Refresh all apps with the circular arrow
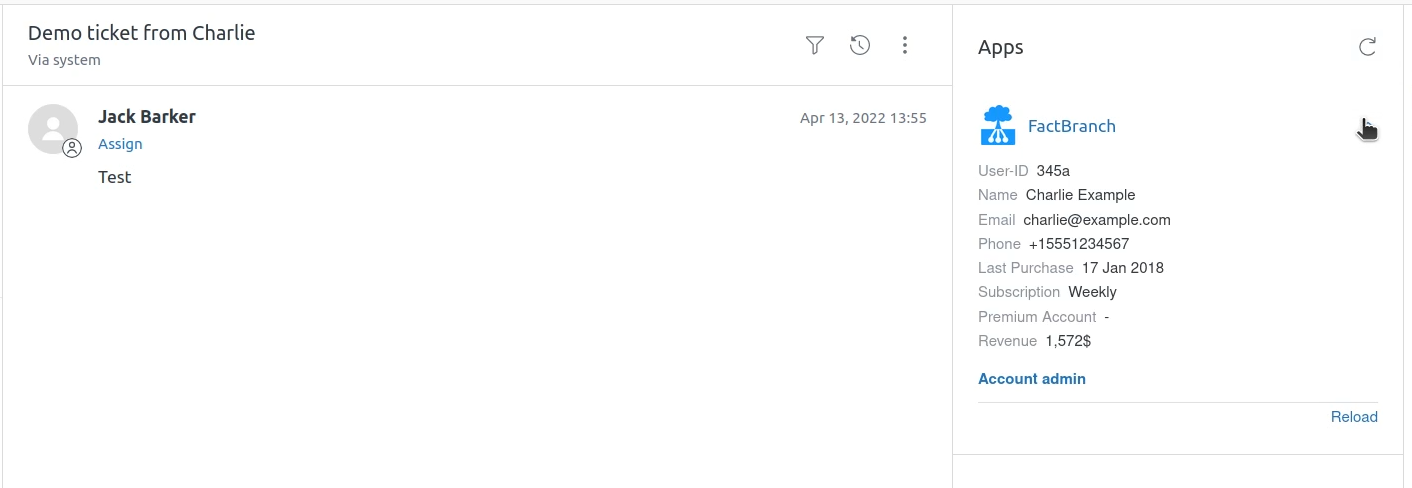 (1367, 47)
